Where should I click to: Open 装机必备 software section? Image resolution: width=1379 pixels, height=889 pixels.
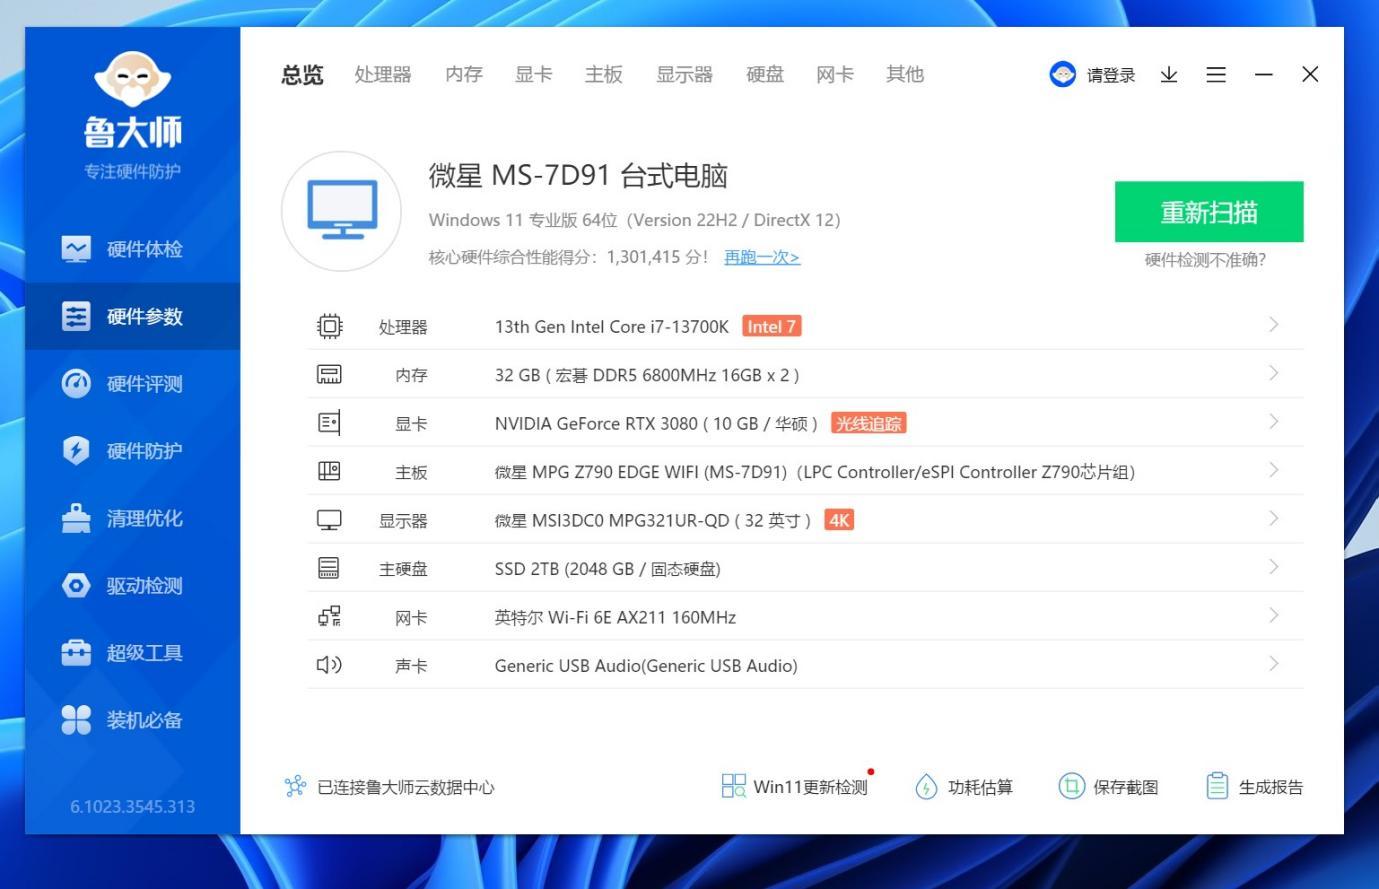click(x=132, y=719)
